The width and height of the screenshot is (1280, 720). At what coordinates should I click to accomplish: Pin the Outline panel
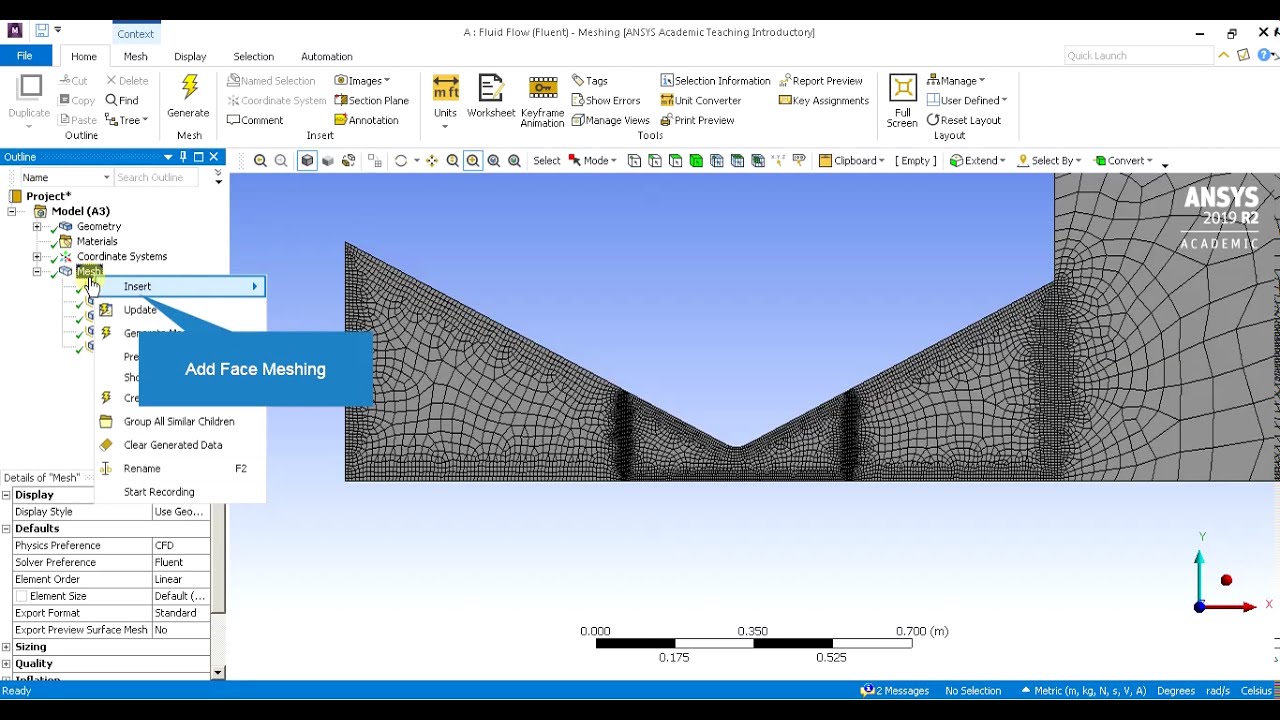[183, 157]
